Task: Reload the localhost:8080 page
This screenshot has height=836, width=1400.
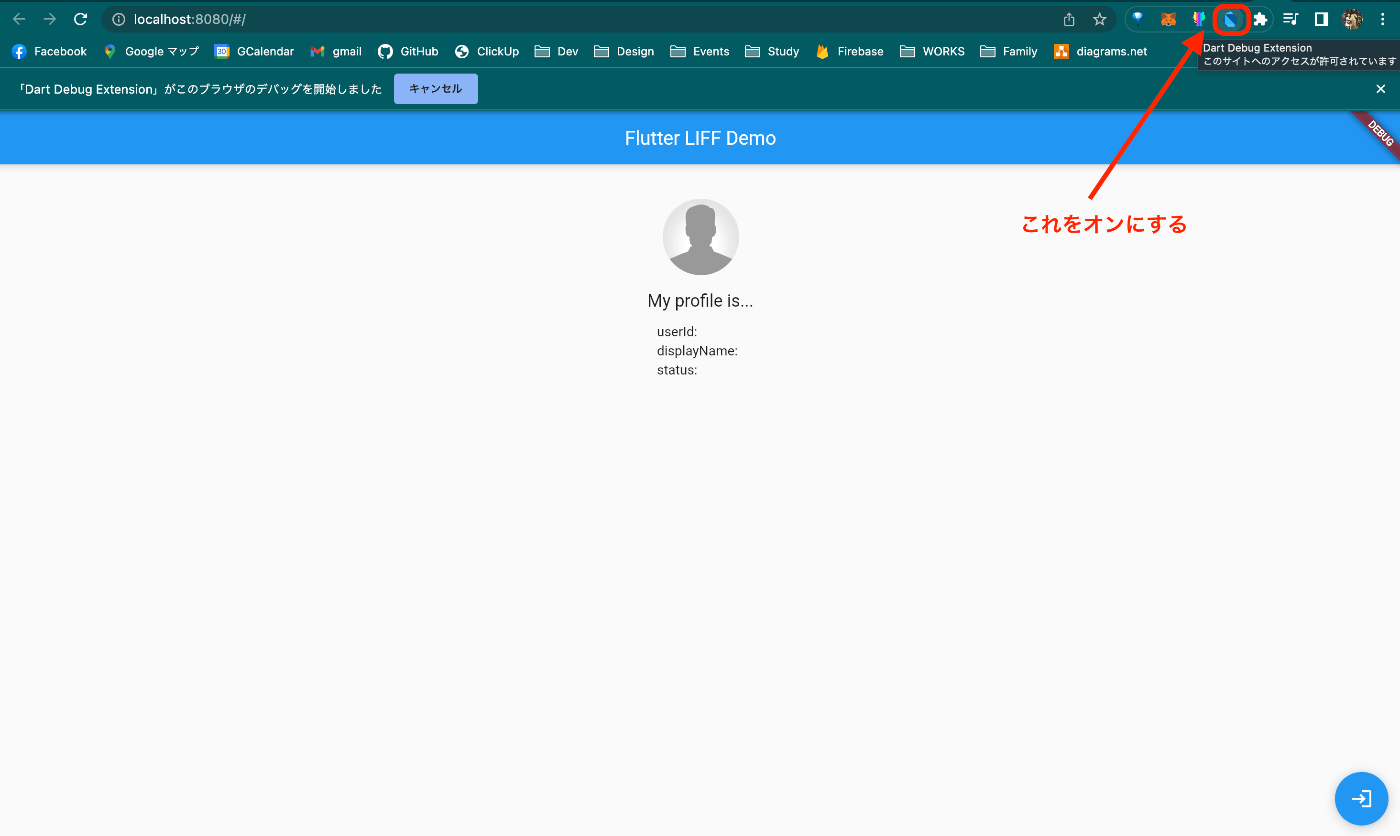Action: click(79, 18)
